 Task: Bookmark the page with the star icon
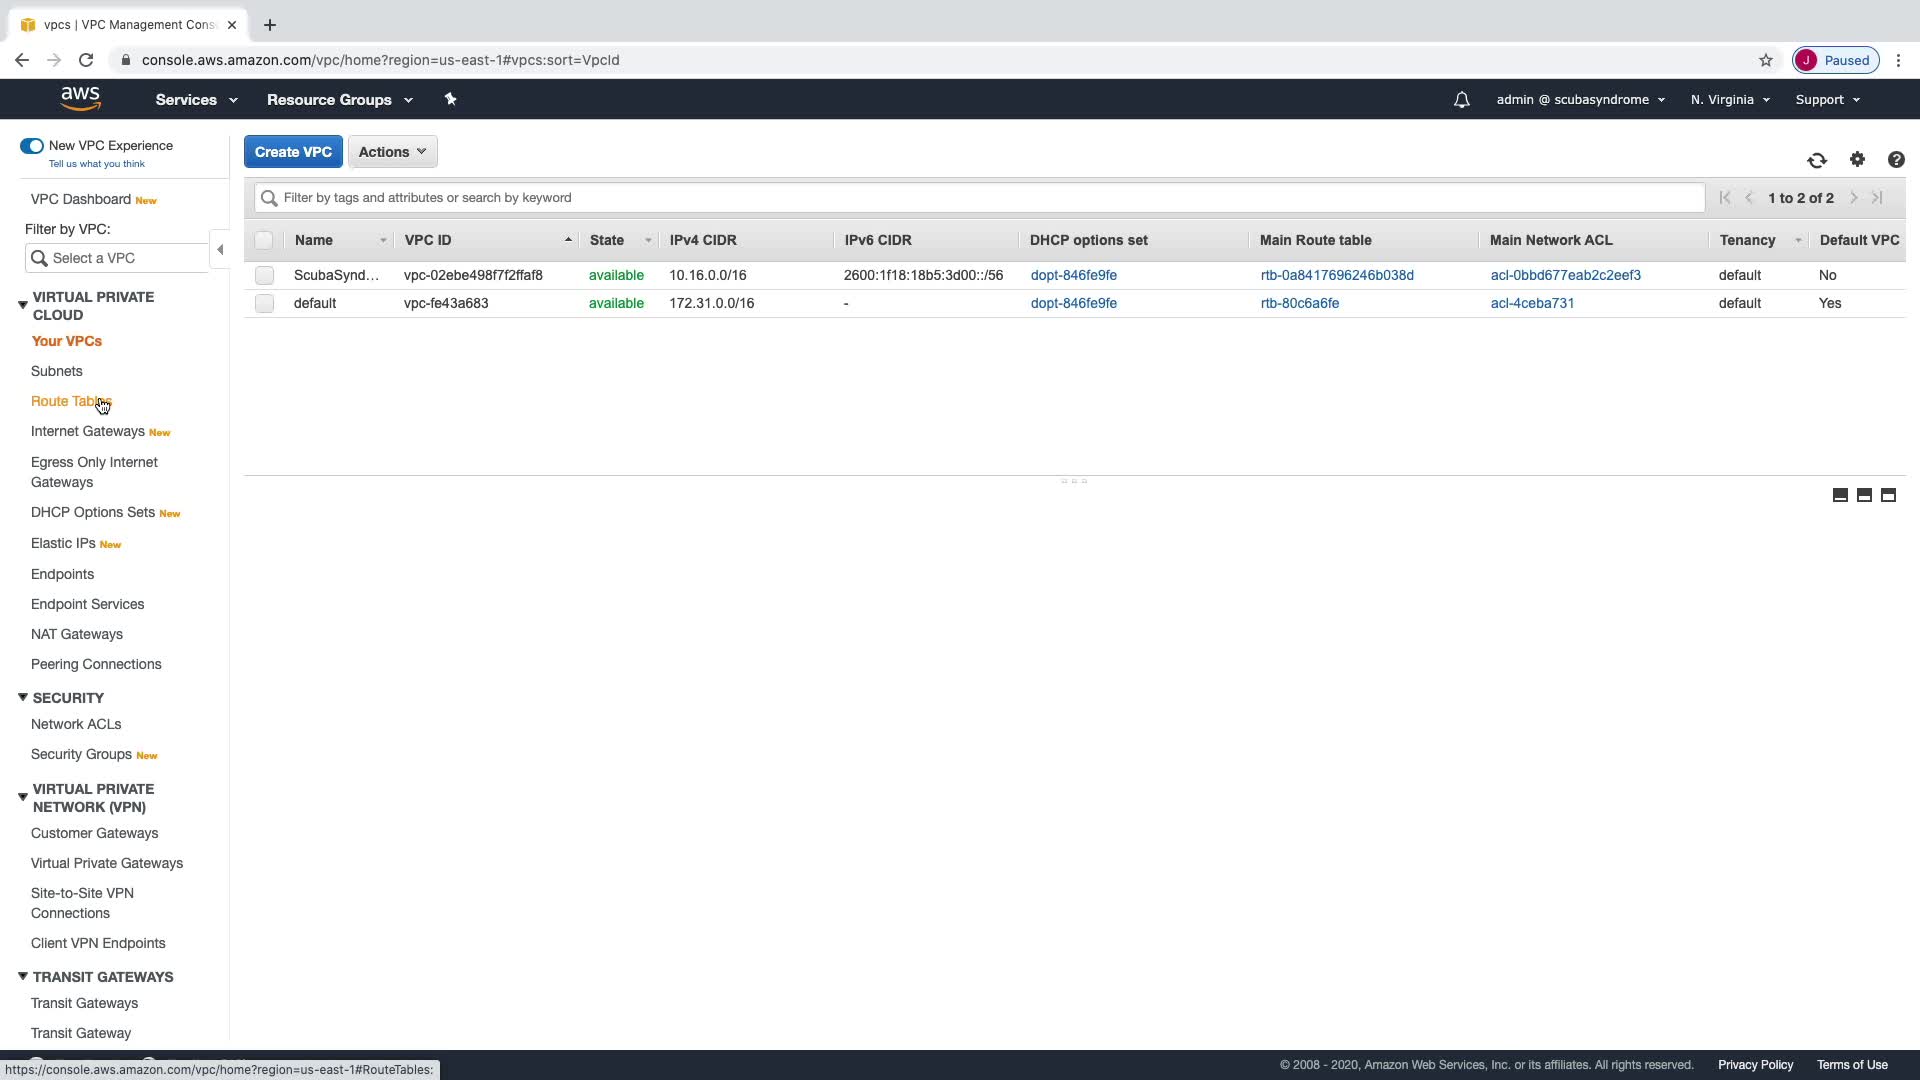1766,60
